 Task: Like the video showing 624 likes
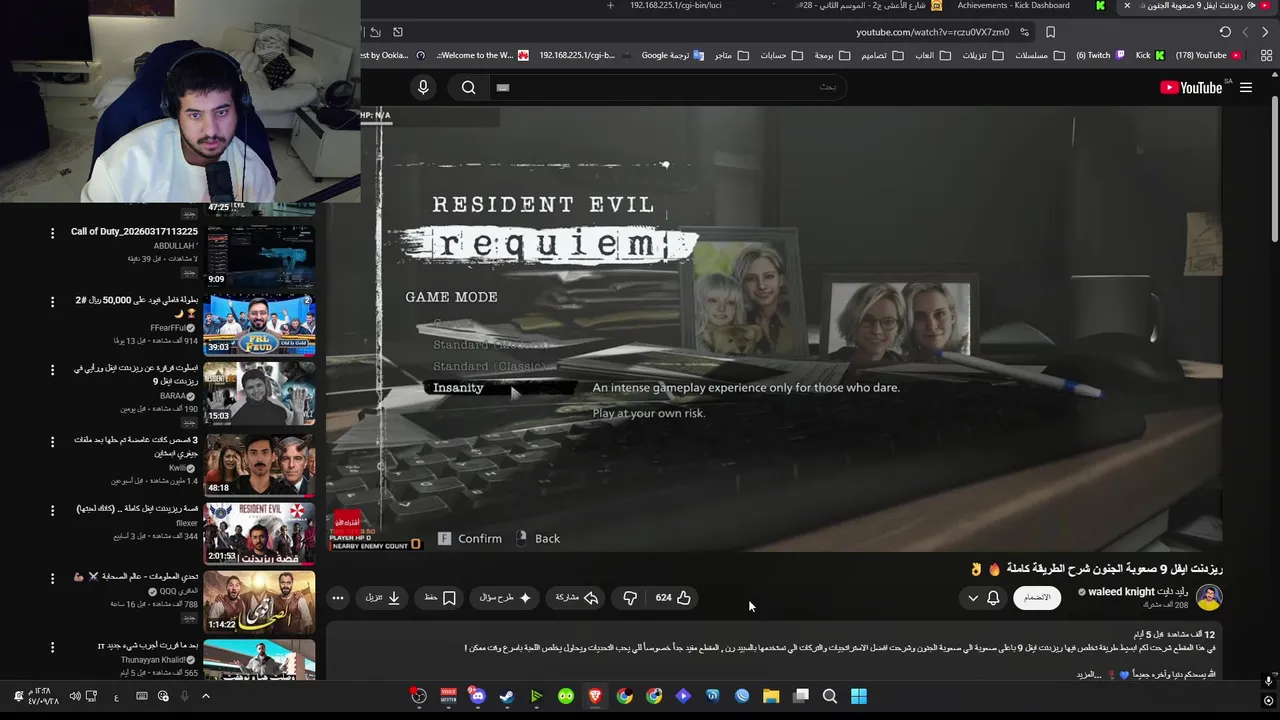click(673, 598)
